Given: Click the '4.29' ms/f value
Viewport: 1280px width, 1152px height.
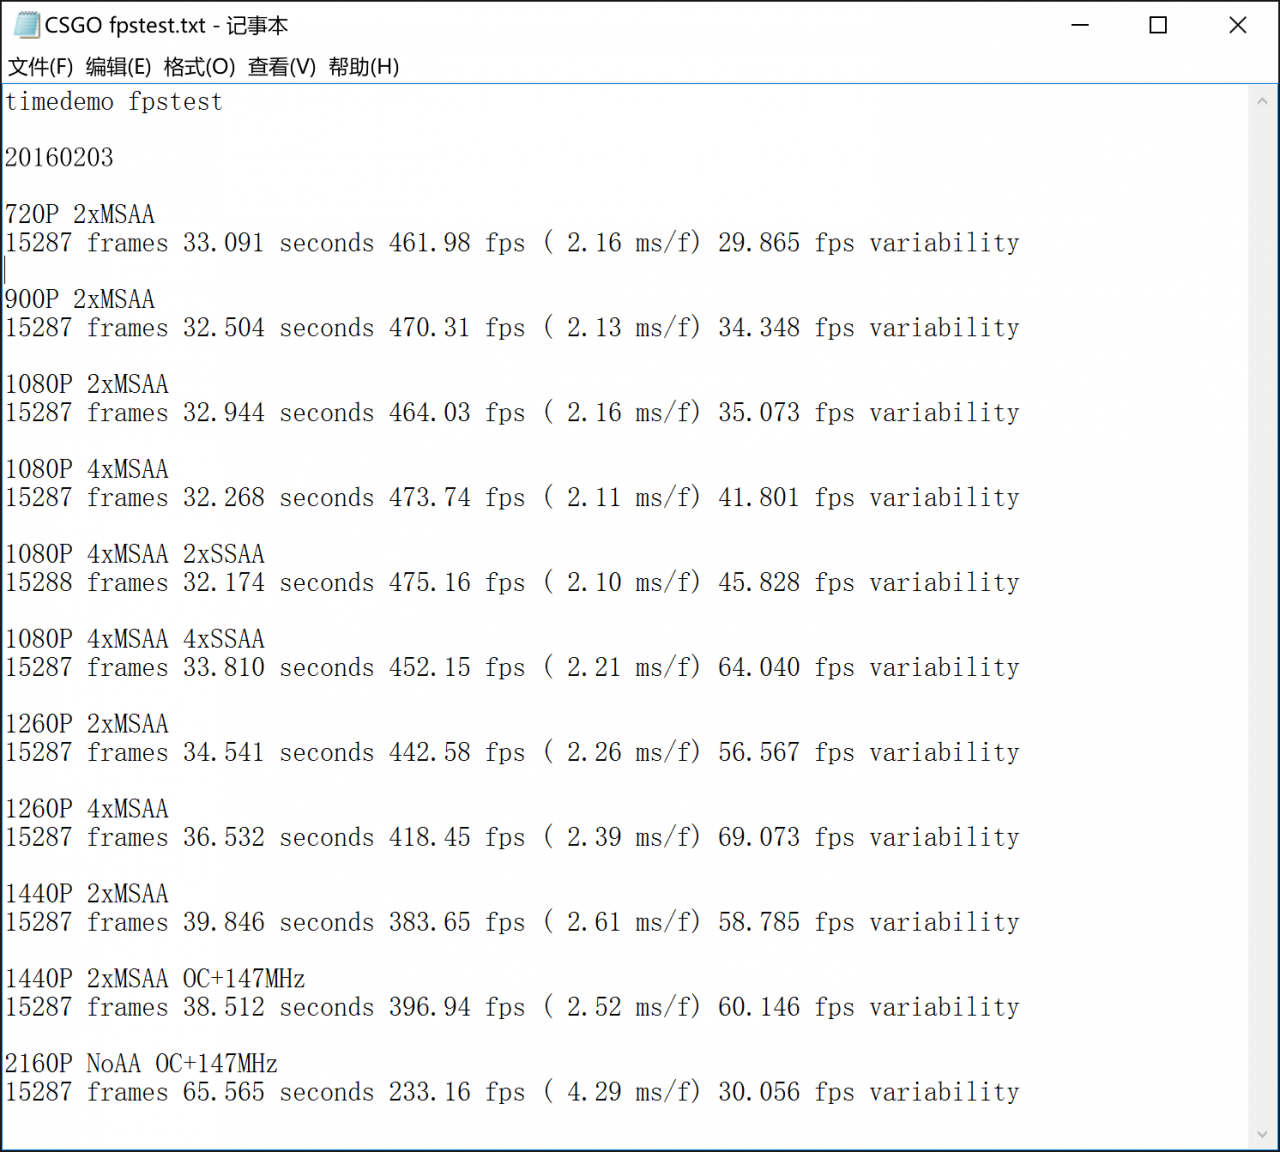Looking at the screenshot, I should 594,1093.
